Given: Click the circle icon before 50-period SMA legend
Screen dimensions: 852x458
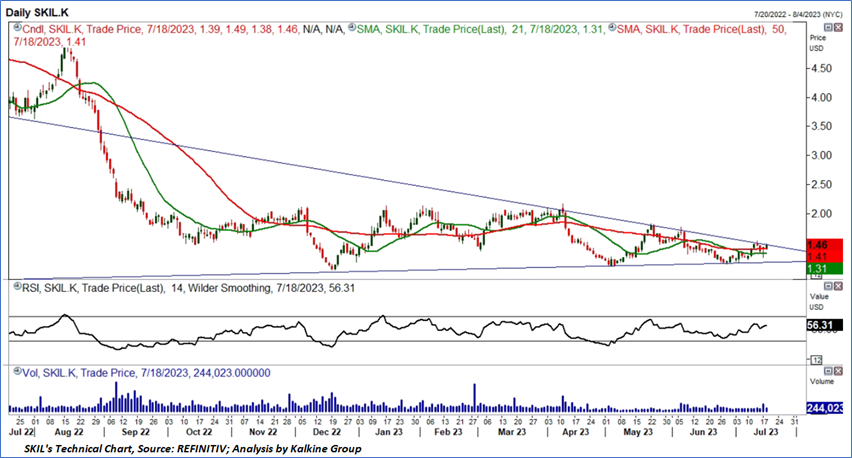Looking at the screenshot, I should point(612,27).
